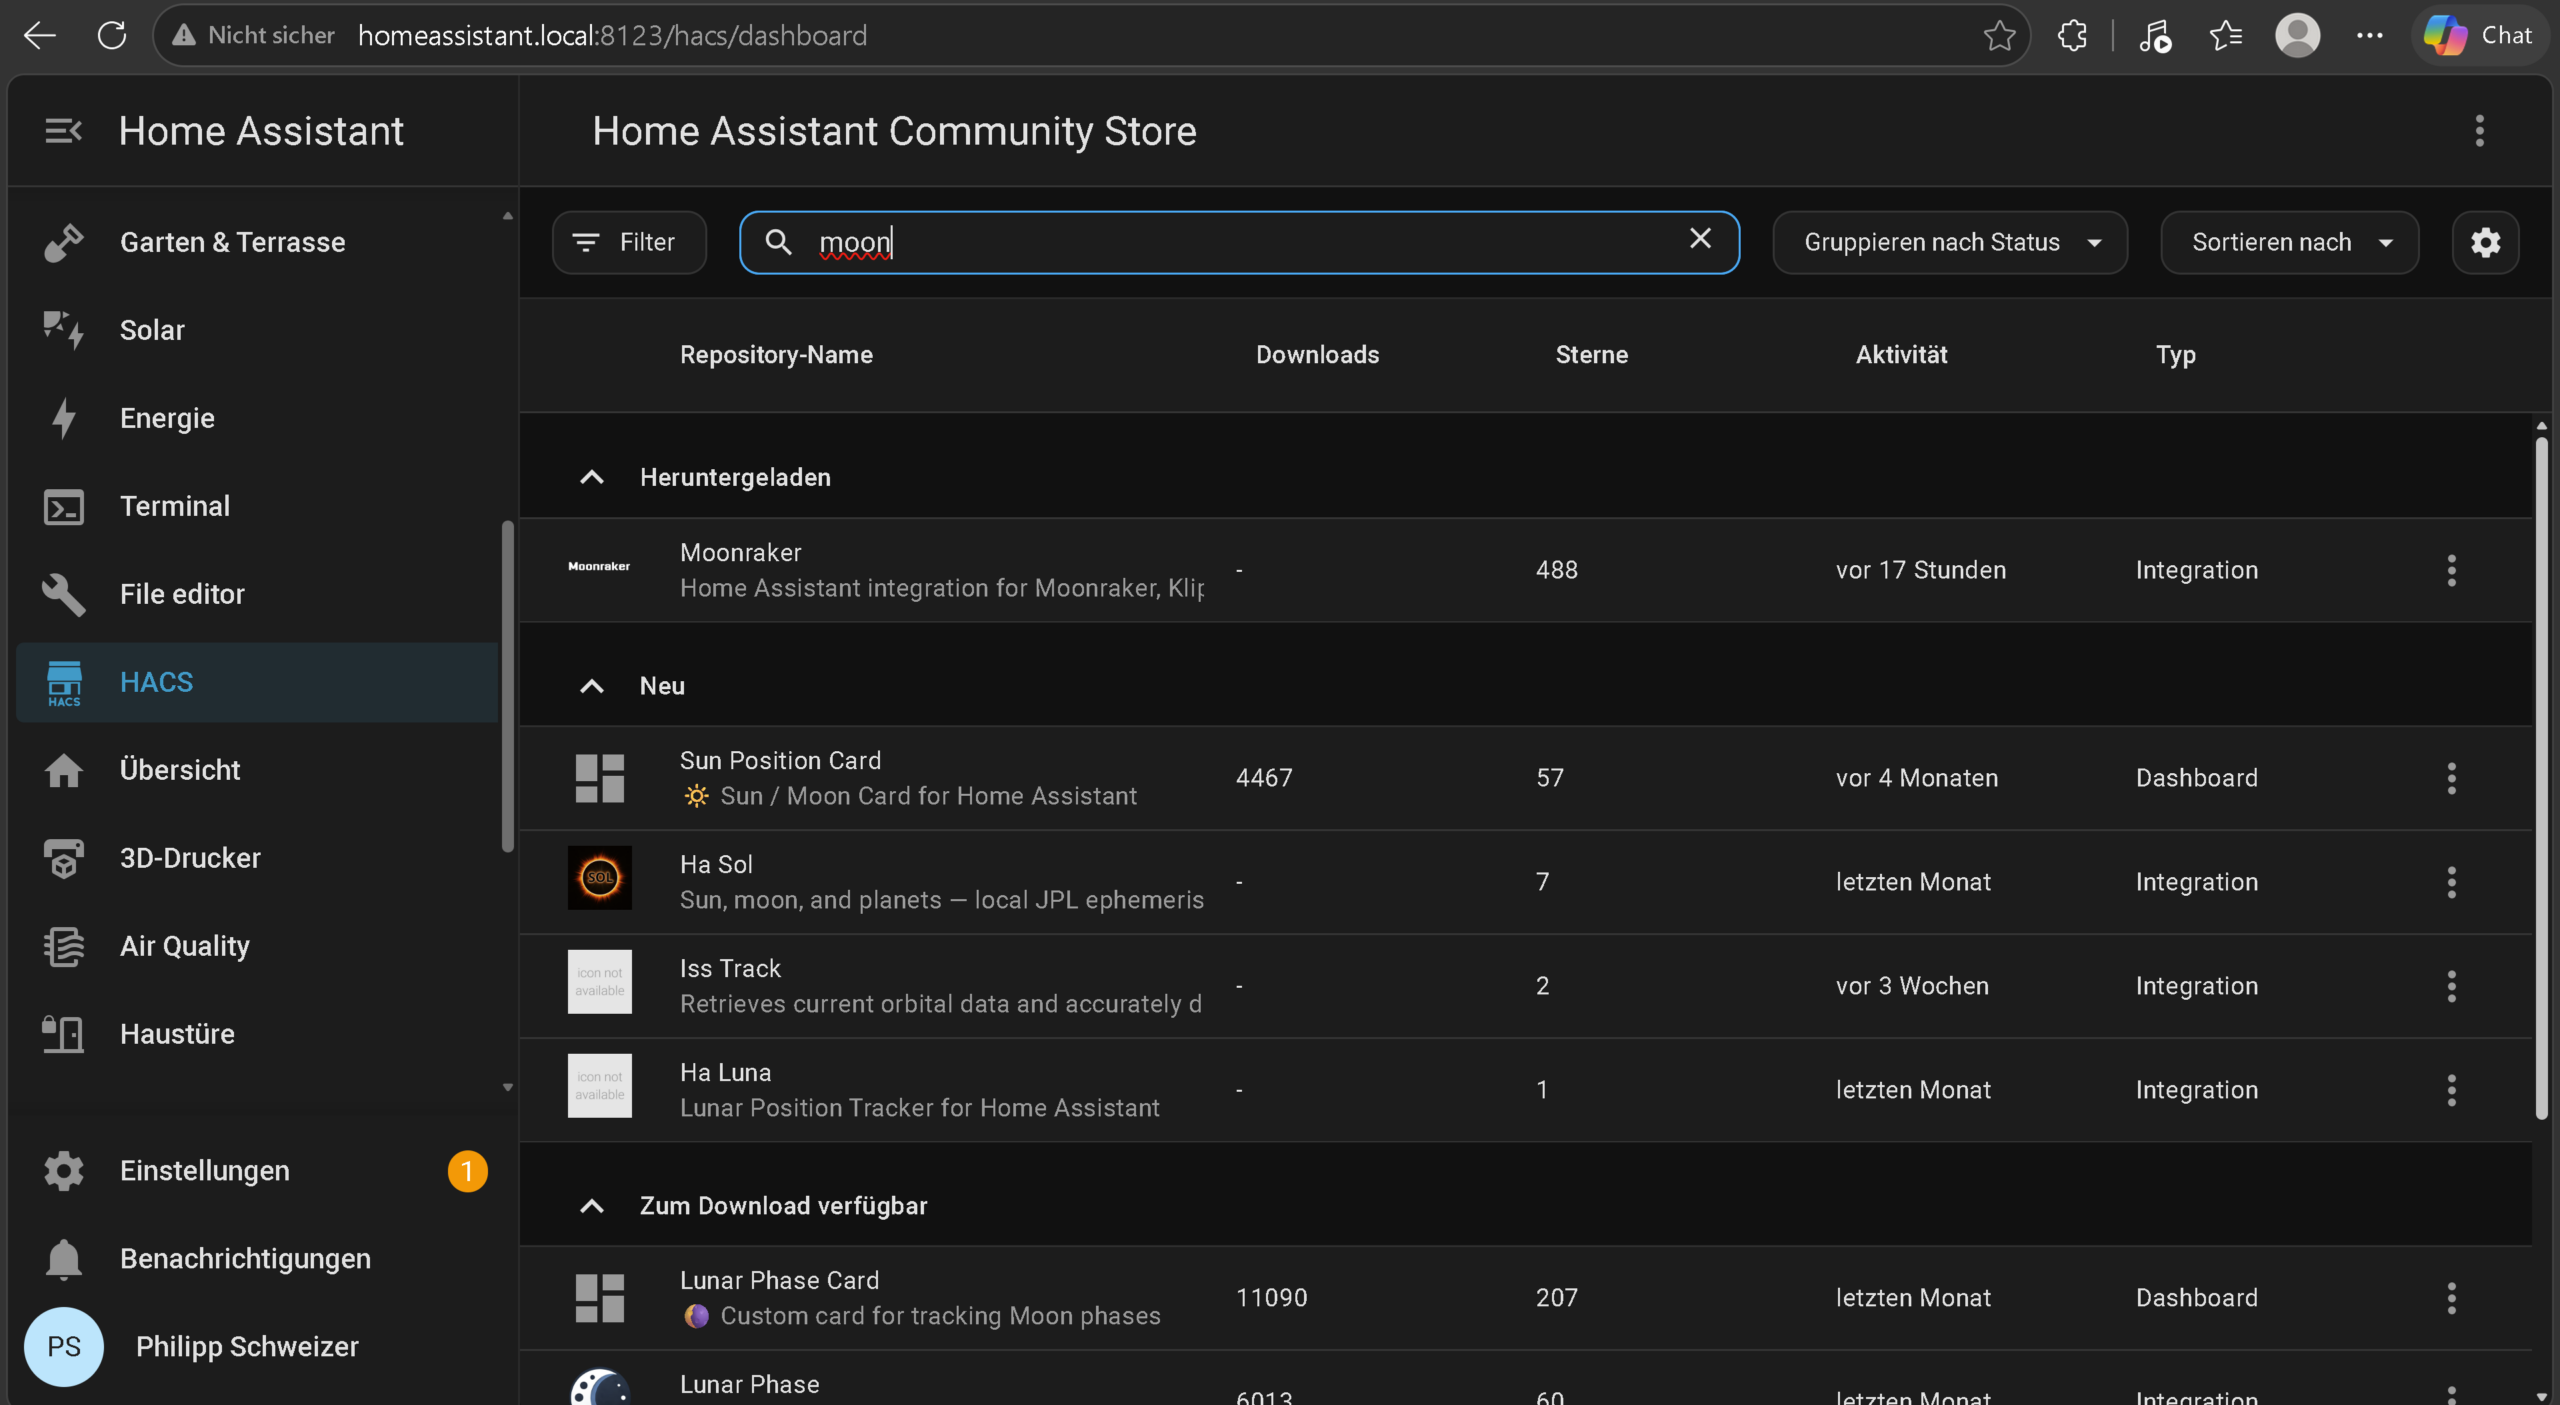2560x1405 pixels.
Task: Open the Garten & Terrasse sidebar item
Action: click(257, 242)
